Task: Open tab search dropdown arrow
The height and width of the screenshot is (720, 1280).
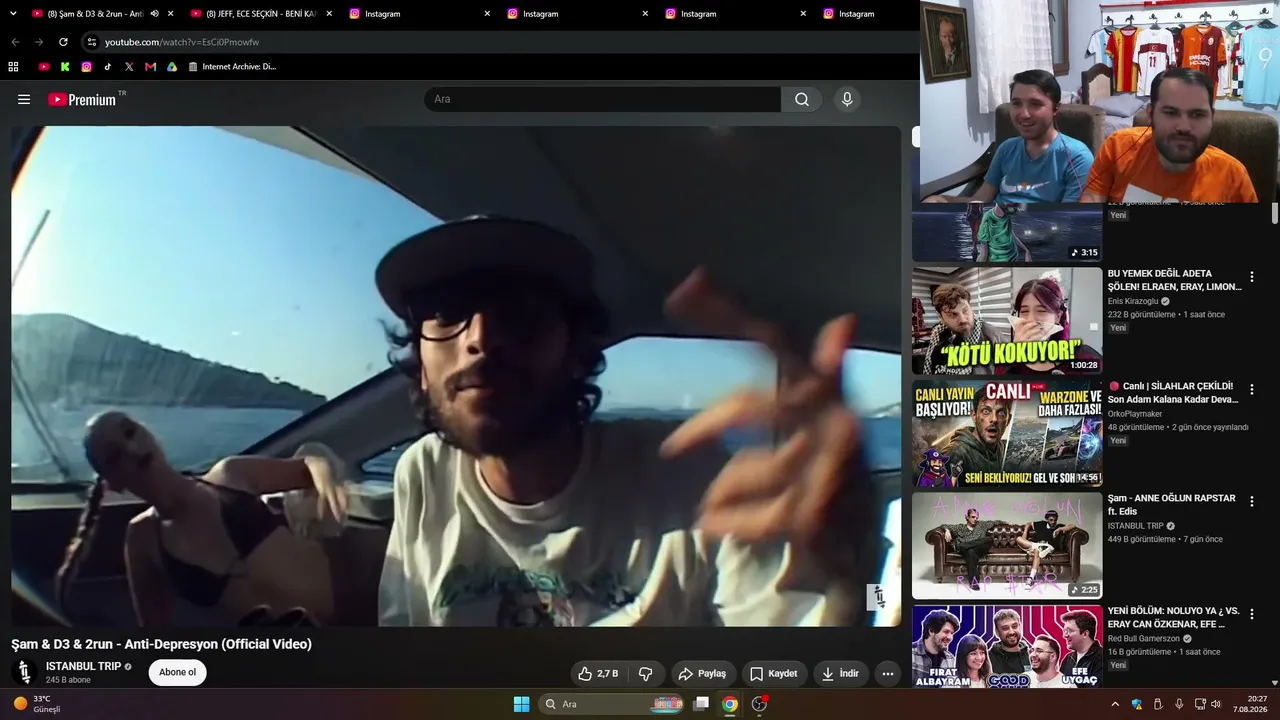Action: [13, 14]
